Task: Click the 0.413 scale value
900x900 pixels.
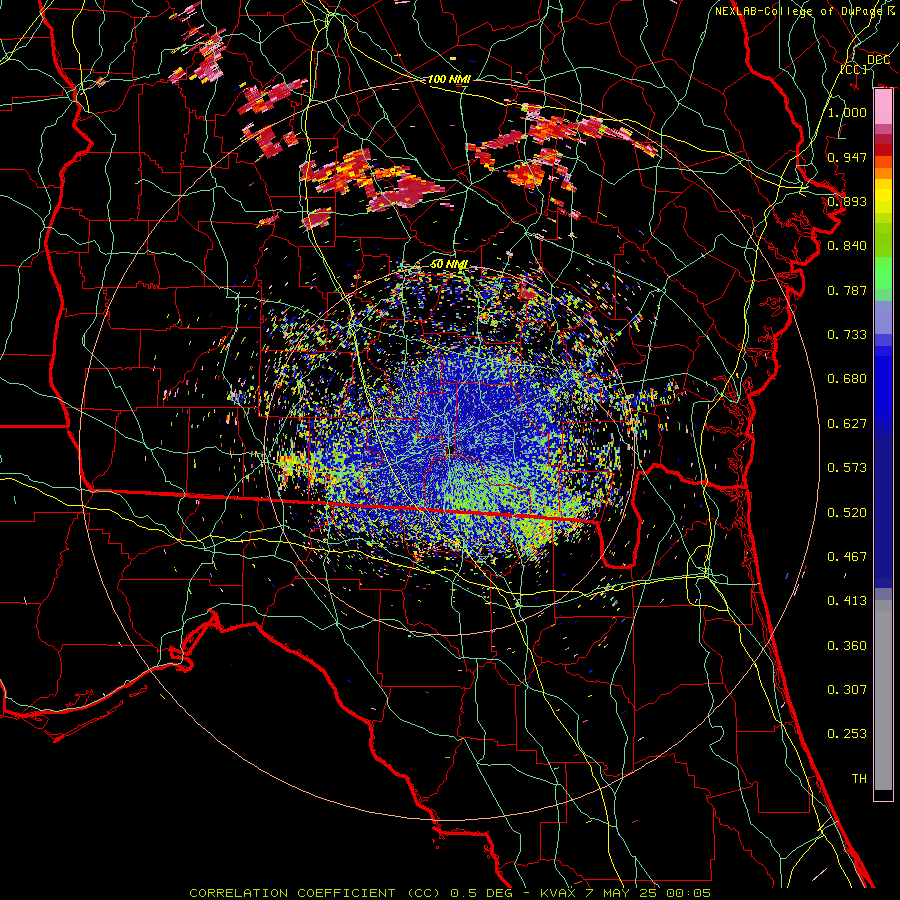Action: tap(847, 601)
